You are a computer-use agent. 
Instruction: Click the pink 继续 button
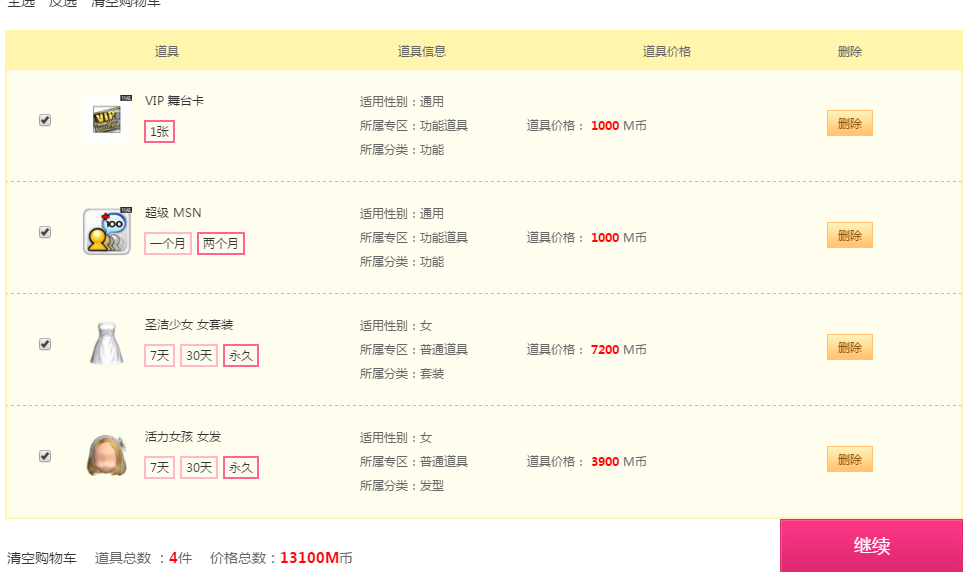(871, 545)
